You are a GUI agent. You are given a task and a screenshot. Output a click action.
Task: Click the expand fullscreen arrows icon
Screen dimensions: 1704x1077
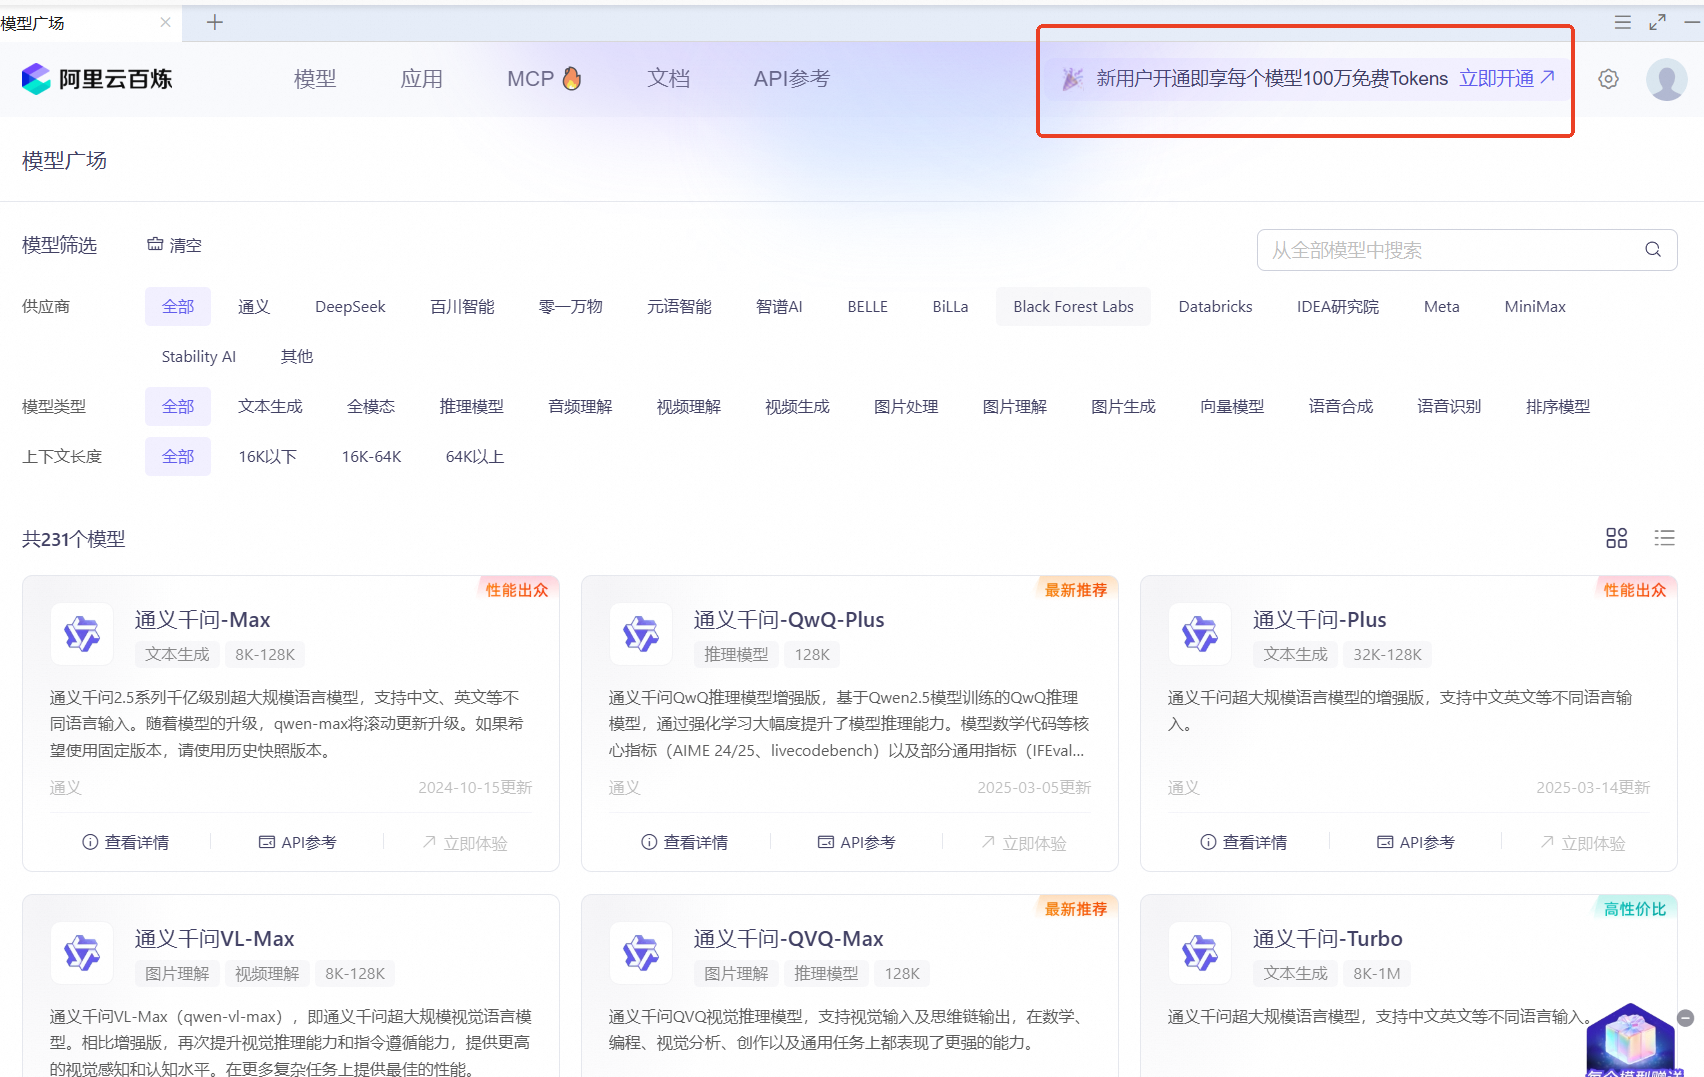1658,22
